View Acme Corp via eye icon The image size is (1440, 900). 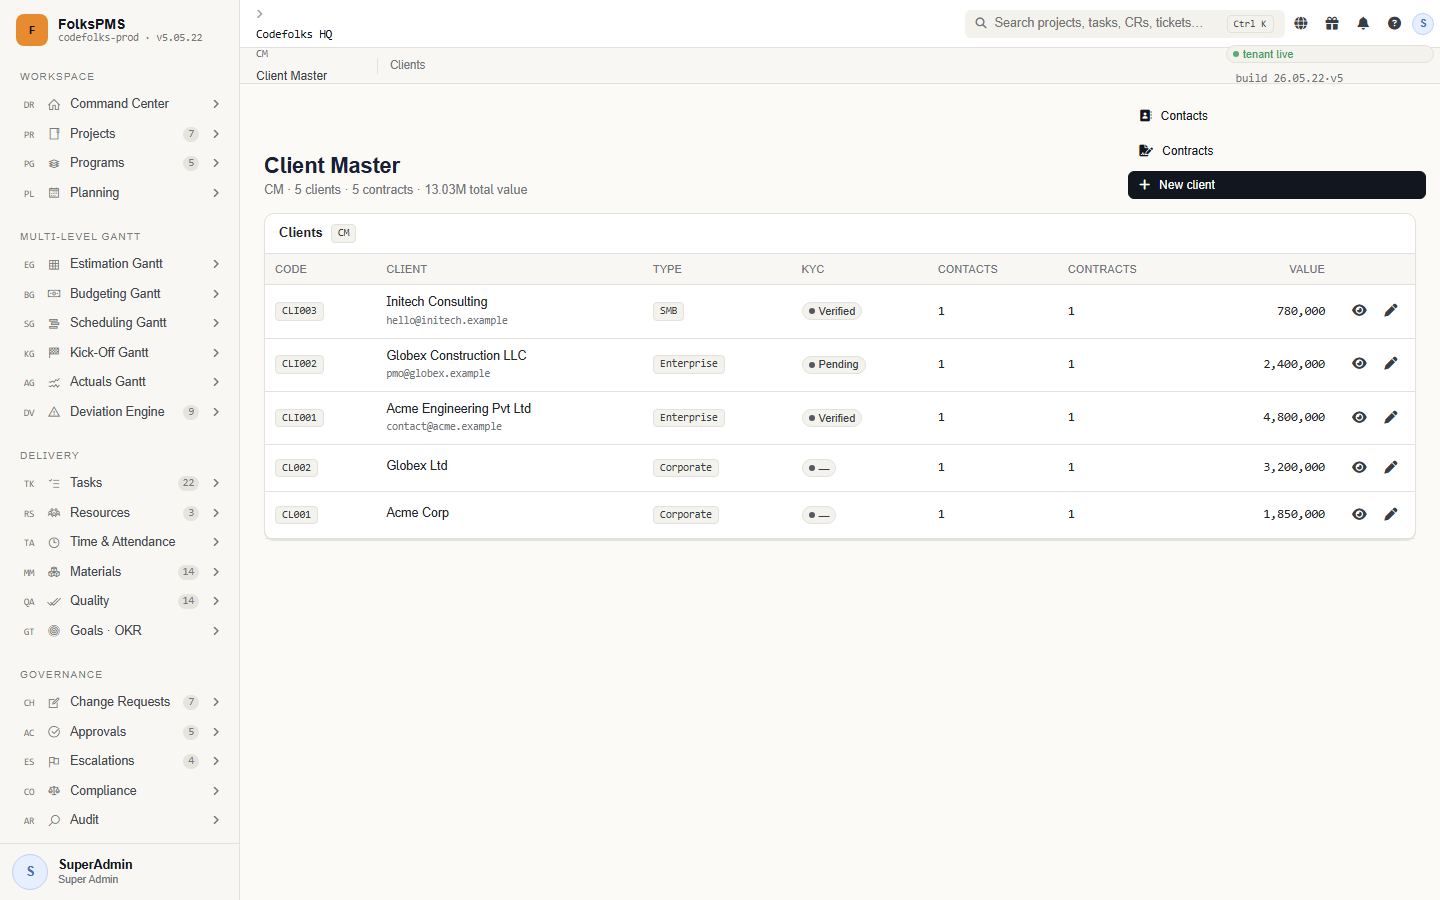tap(1359, 514)
